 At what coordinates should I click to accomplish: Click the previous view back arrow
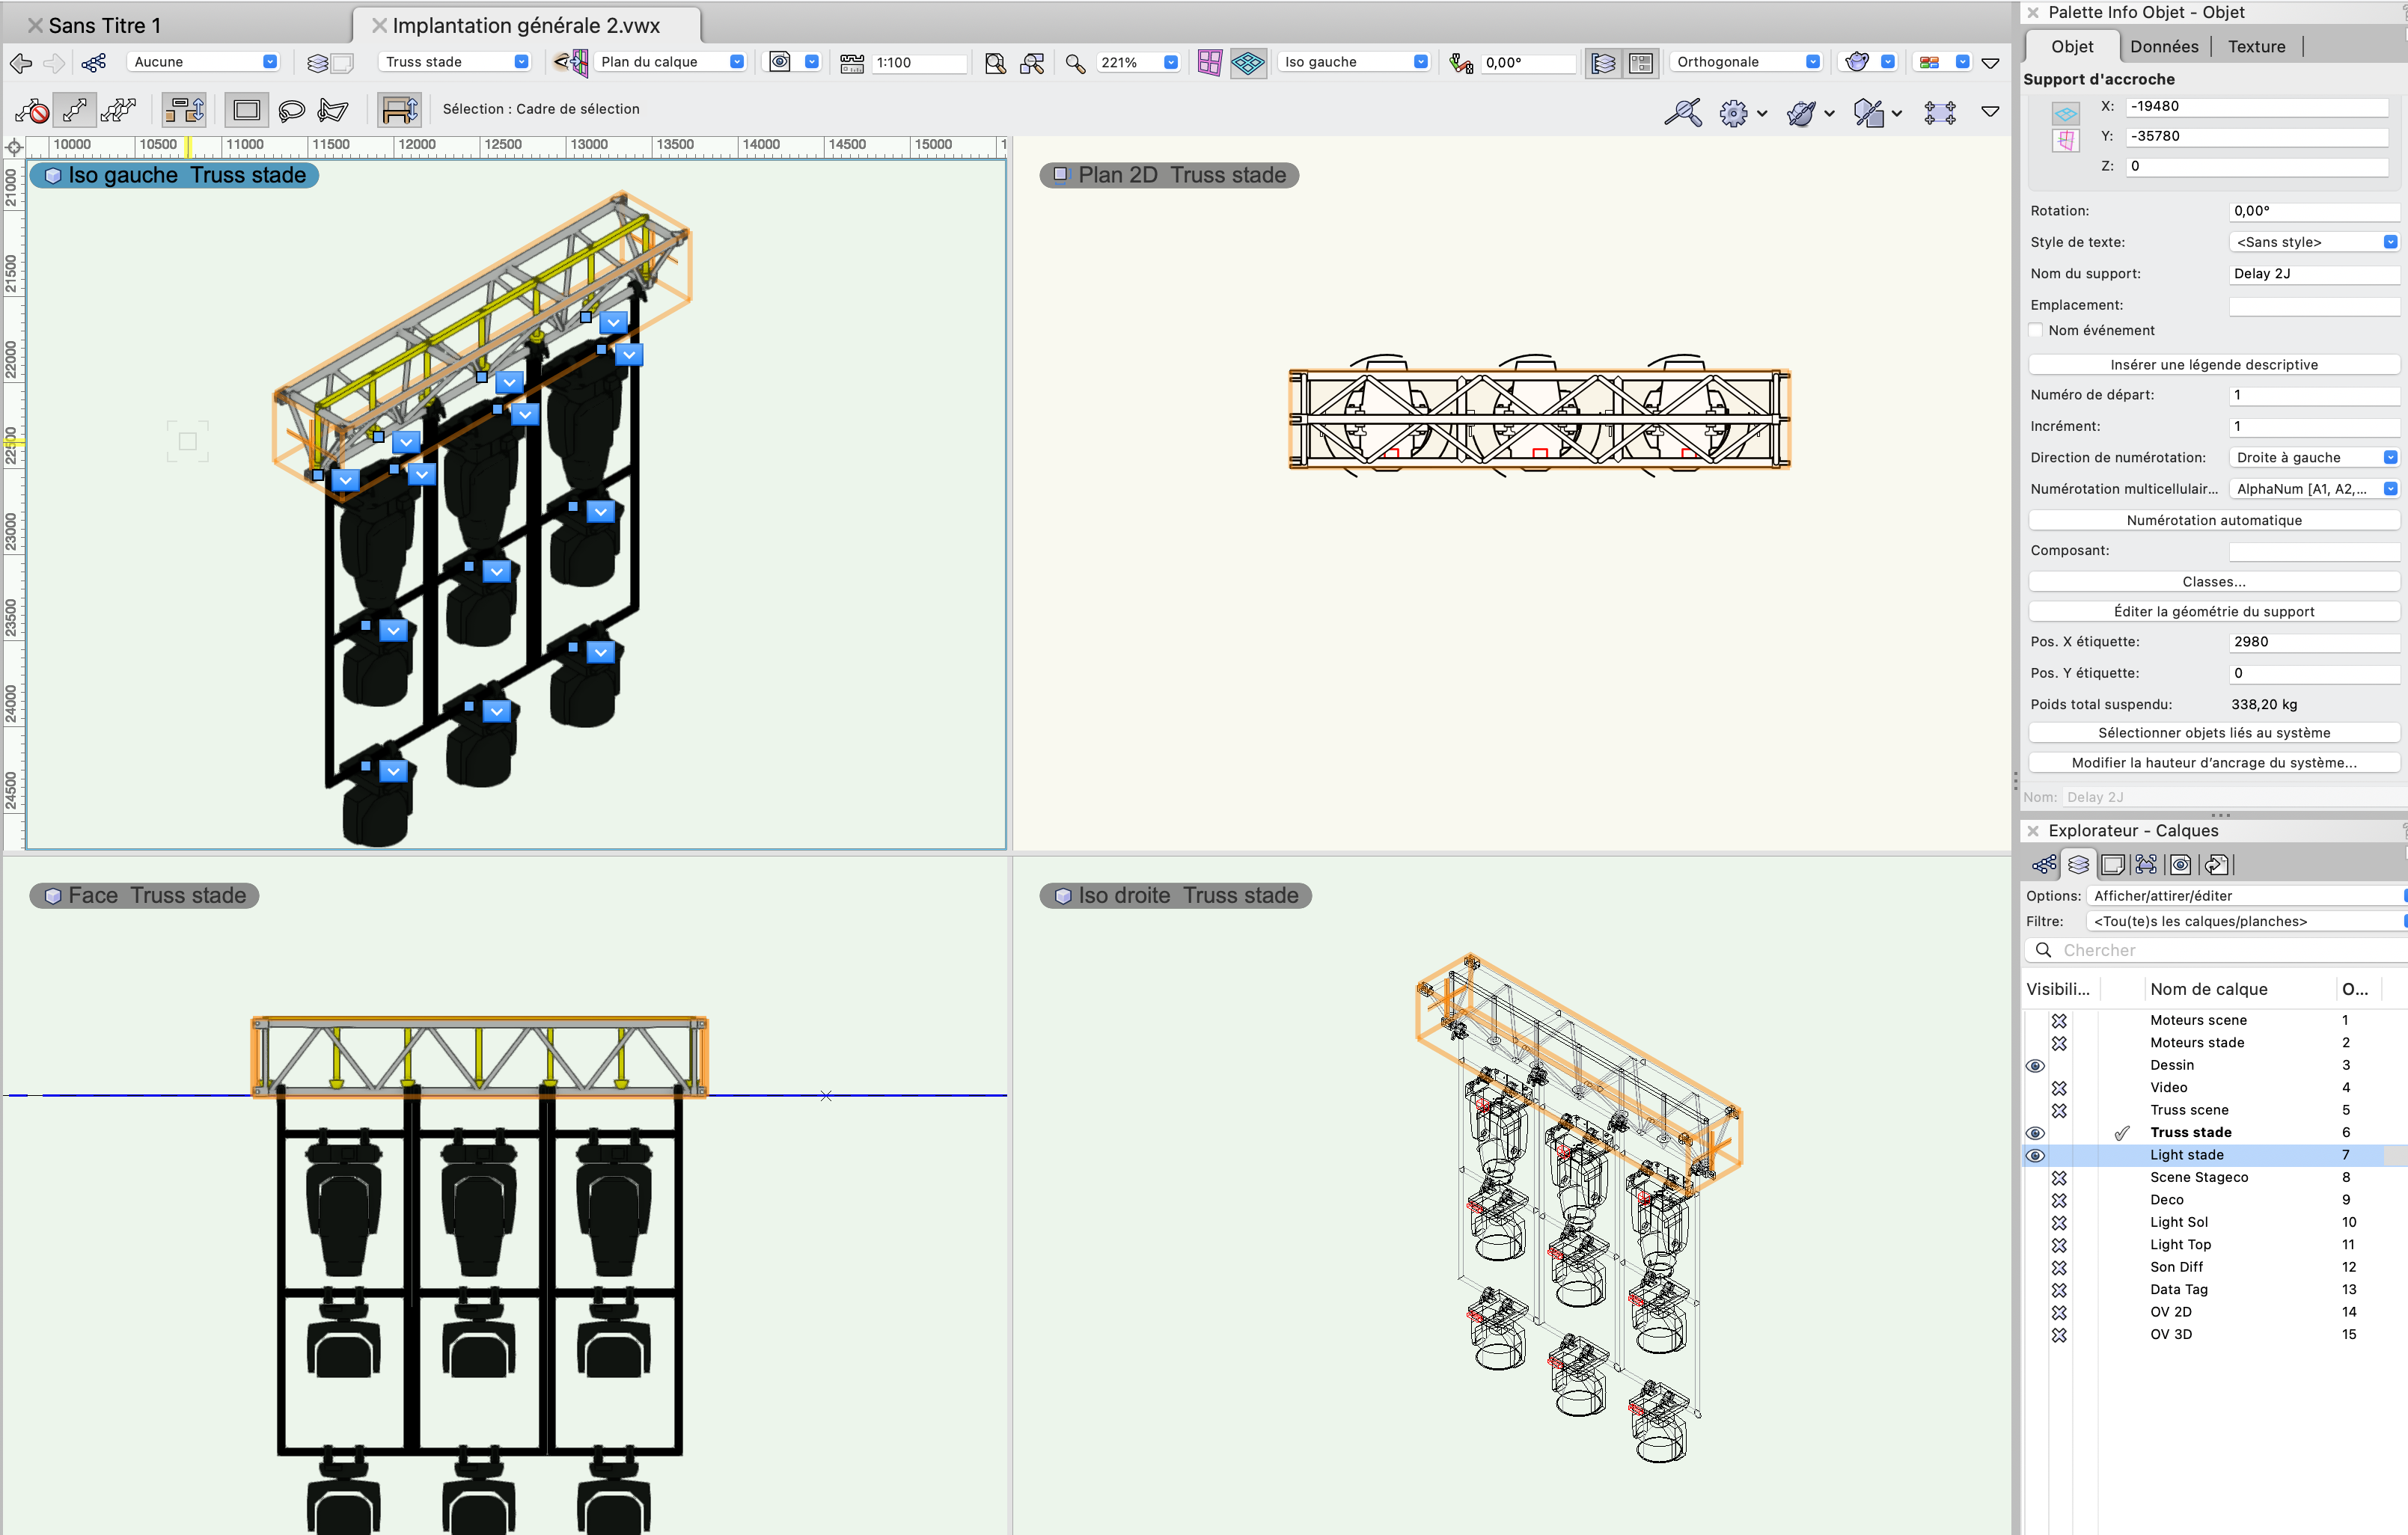click(20, 63)
